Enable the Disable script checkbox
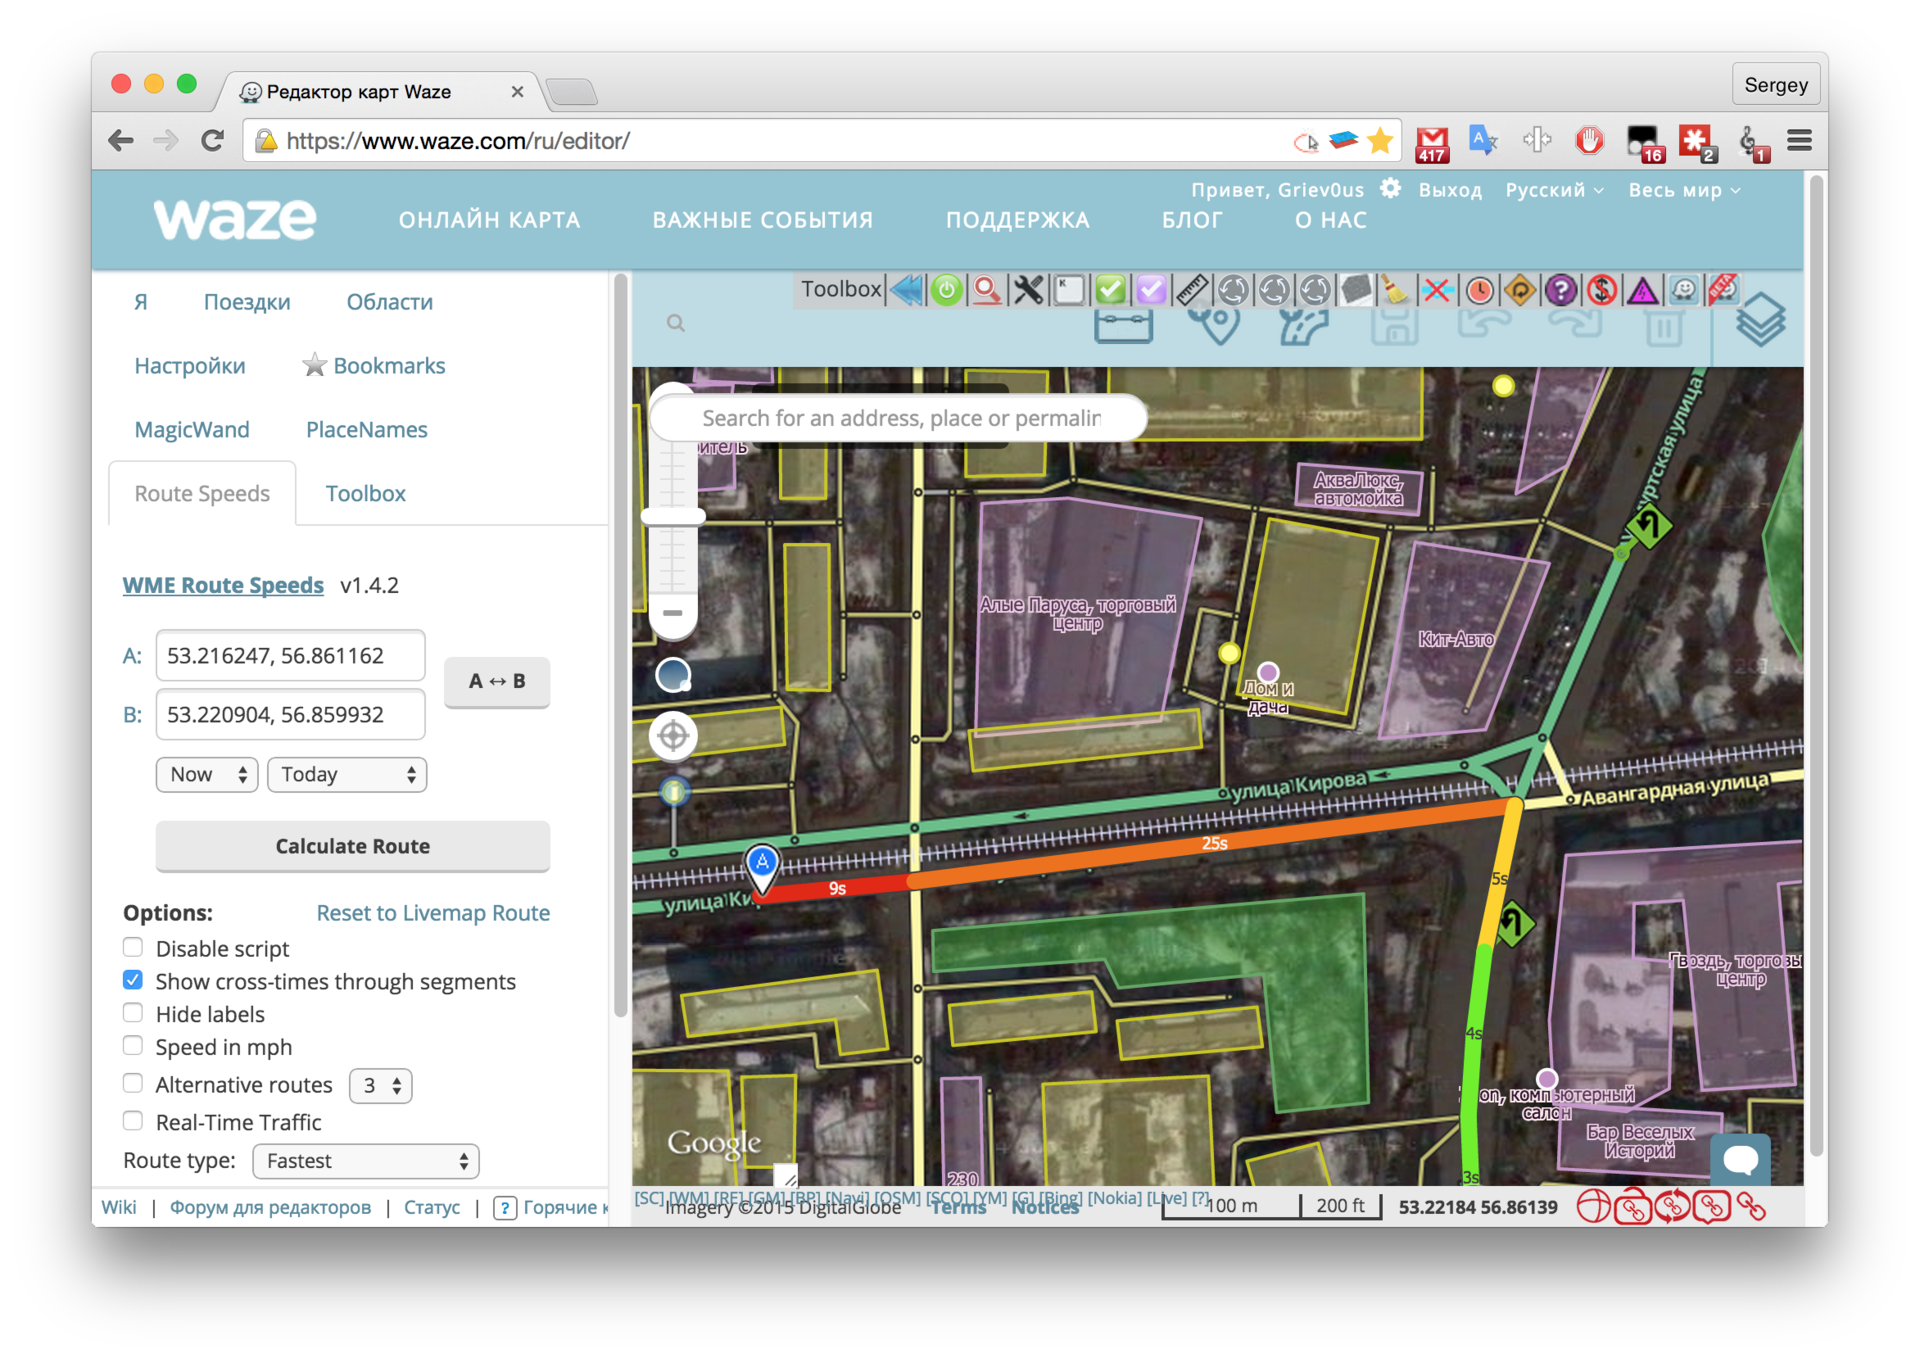 point(133,947)
